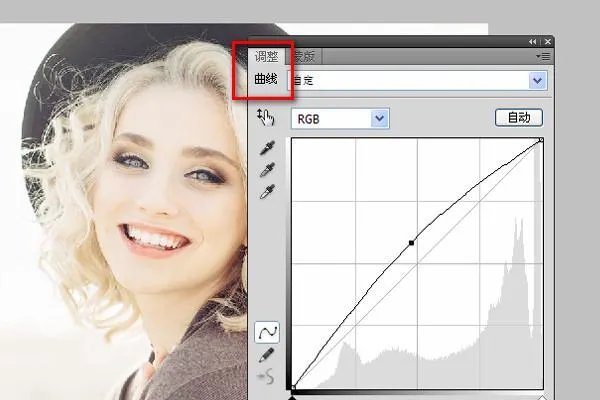The height and width of the screenshot is (400, 600).
Task: Select the on-image adjustment hand tool
Action: pyautogui.click(x=266, y=117)
